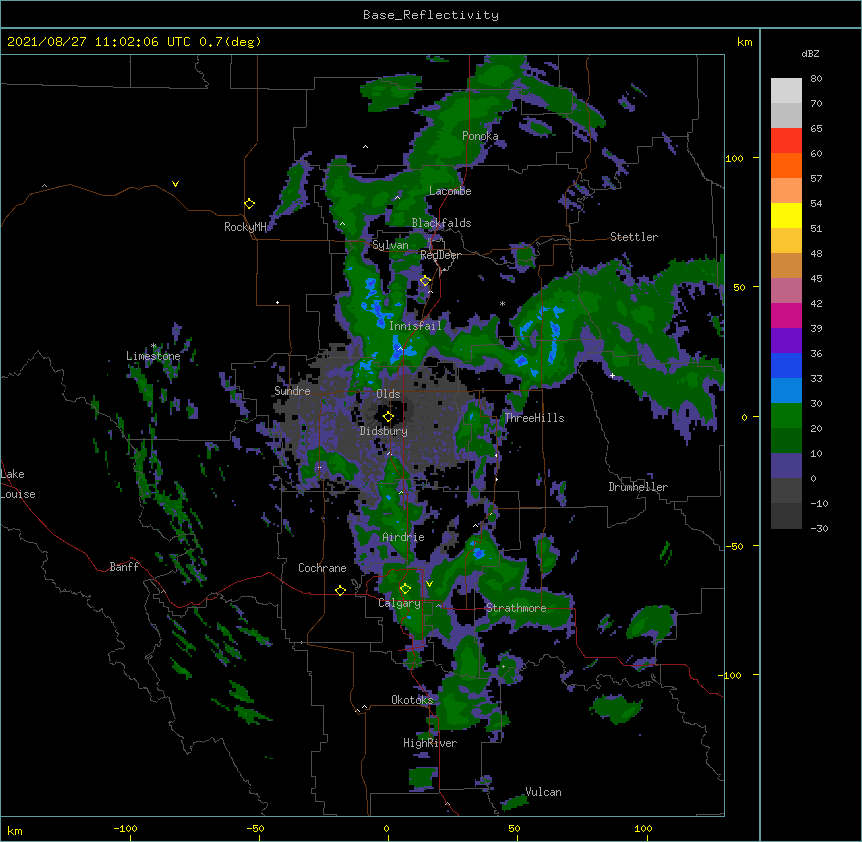Select the yellow radar-site diamond between Olds and Didsbury
Image resolution: width=862 pixels, height=842 pixels.
tap(388, 417)
